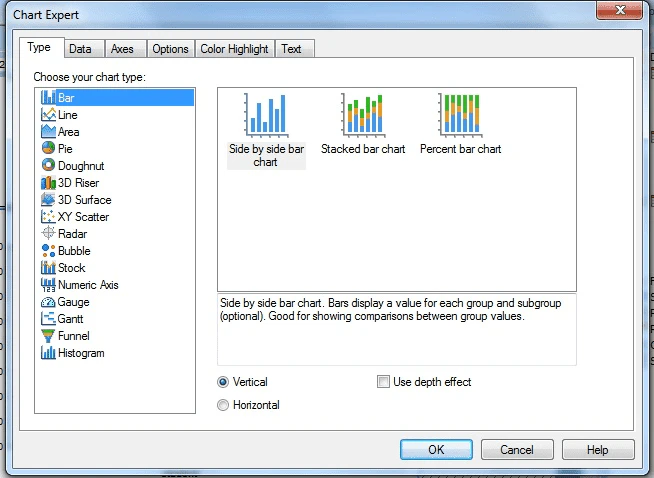Pick the Histogram chart icon
Viewport: 654px width, 478px height.
pos(48,353)
